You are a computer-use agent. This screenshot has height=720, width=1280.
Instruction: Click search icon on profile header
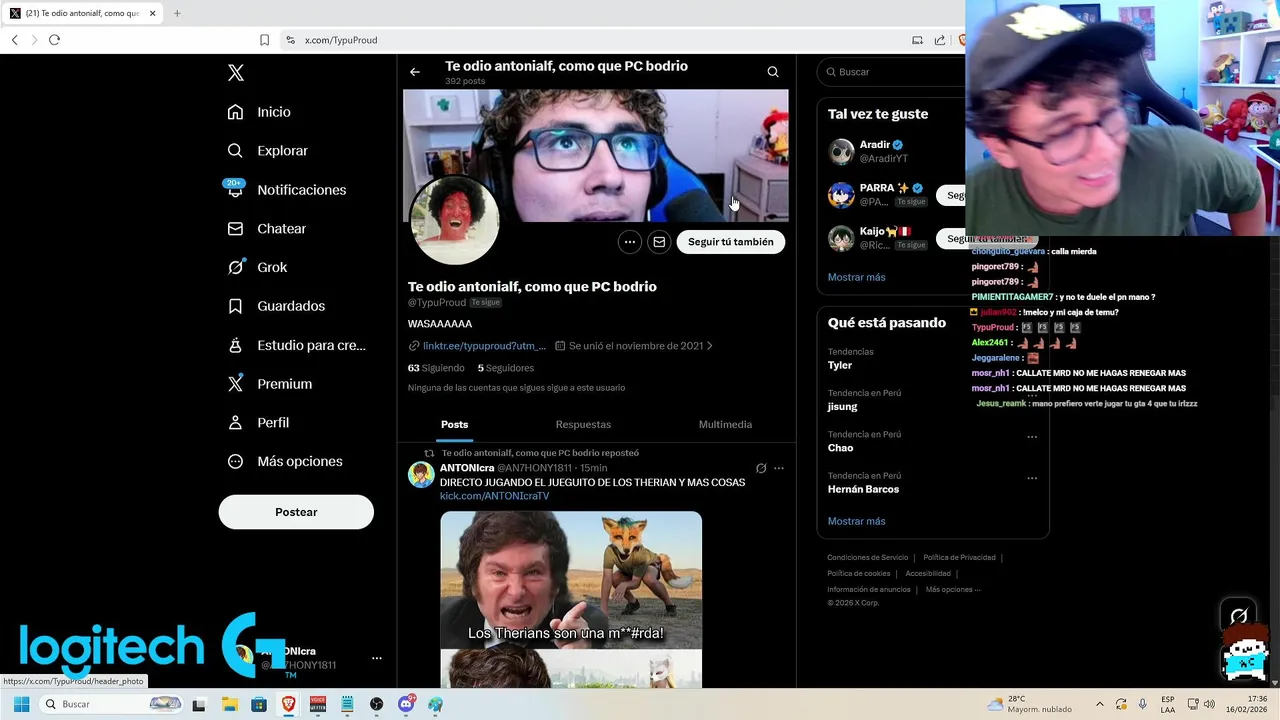(x=773, y=72)
